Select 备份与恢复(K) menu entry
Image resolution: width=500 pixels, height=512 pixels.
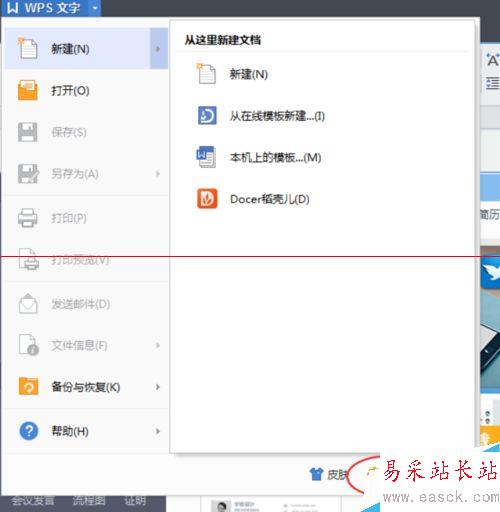click(x=86, y=387)
